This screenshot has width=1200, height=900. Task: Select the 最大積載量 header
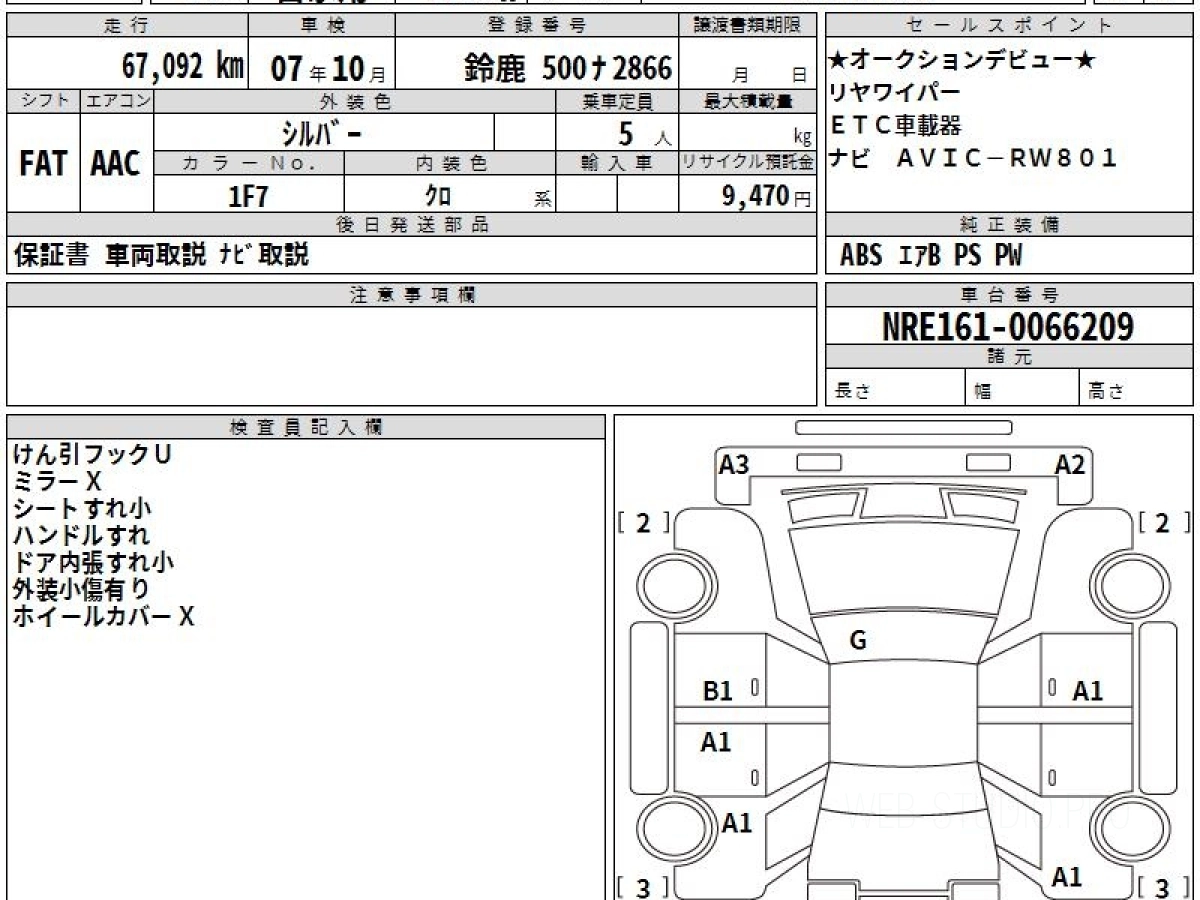748,101
